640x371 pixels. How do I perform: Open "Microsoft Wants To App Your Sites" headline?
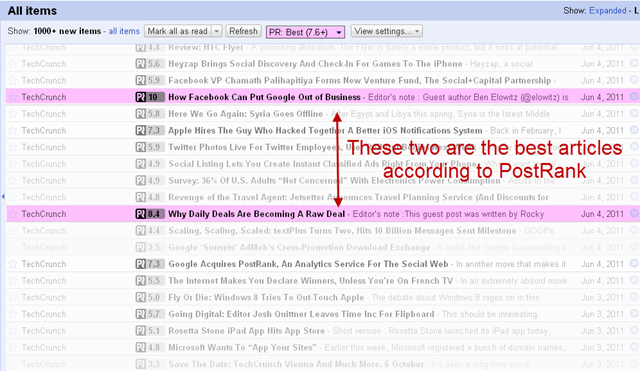tap(242, 348)
